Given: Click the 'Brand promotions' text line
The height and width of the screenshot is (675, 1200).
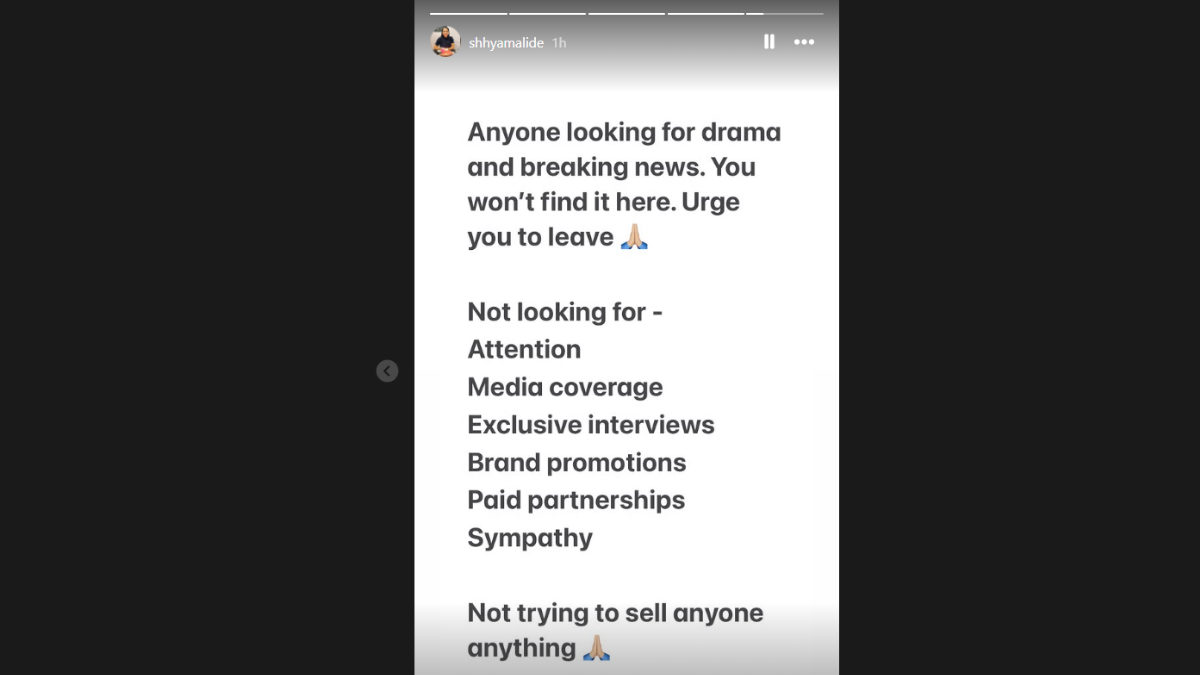Looking at the screenshot, I should (577, 463).
